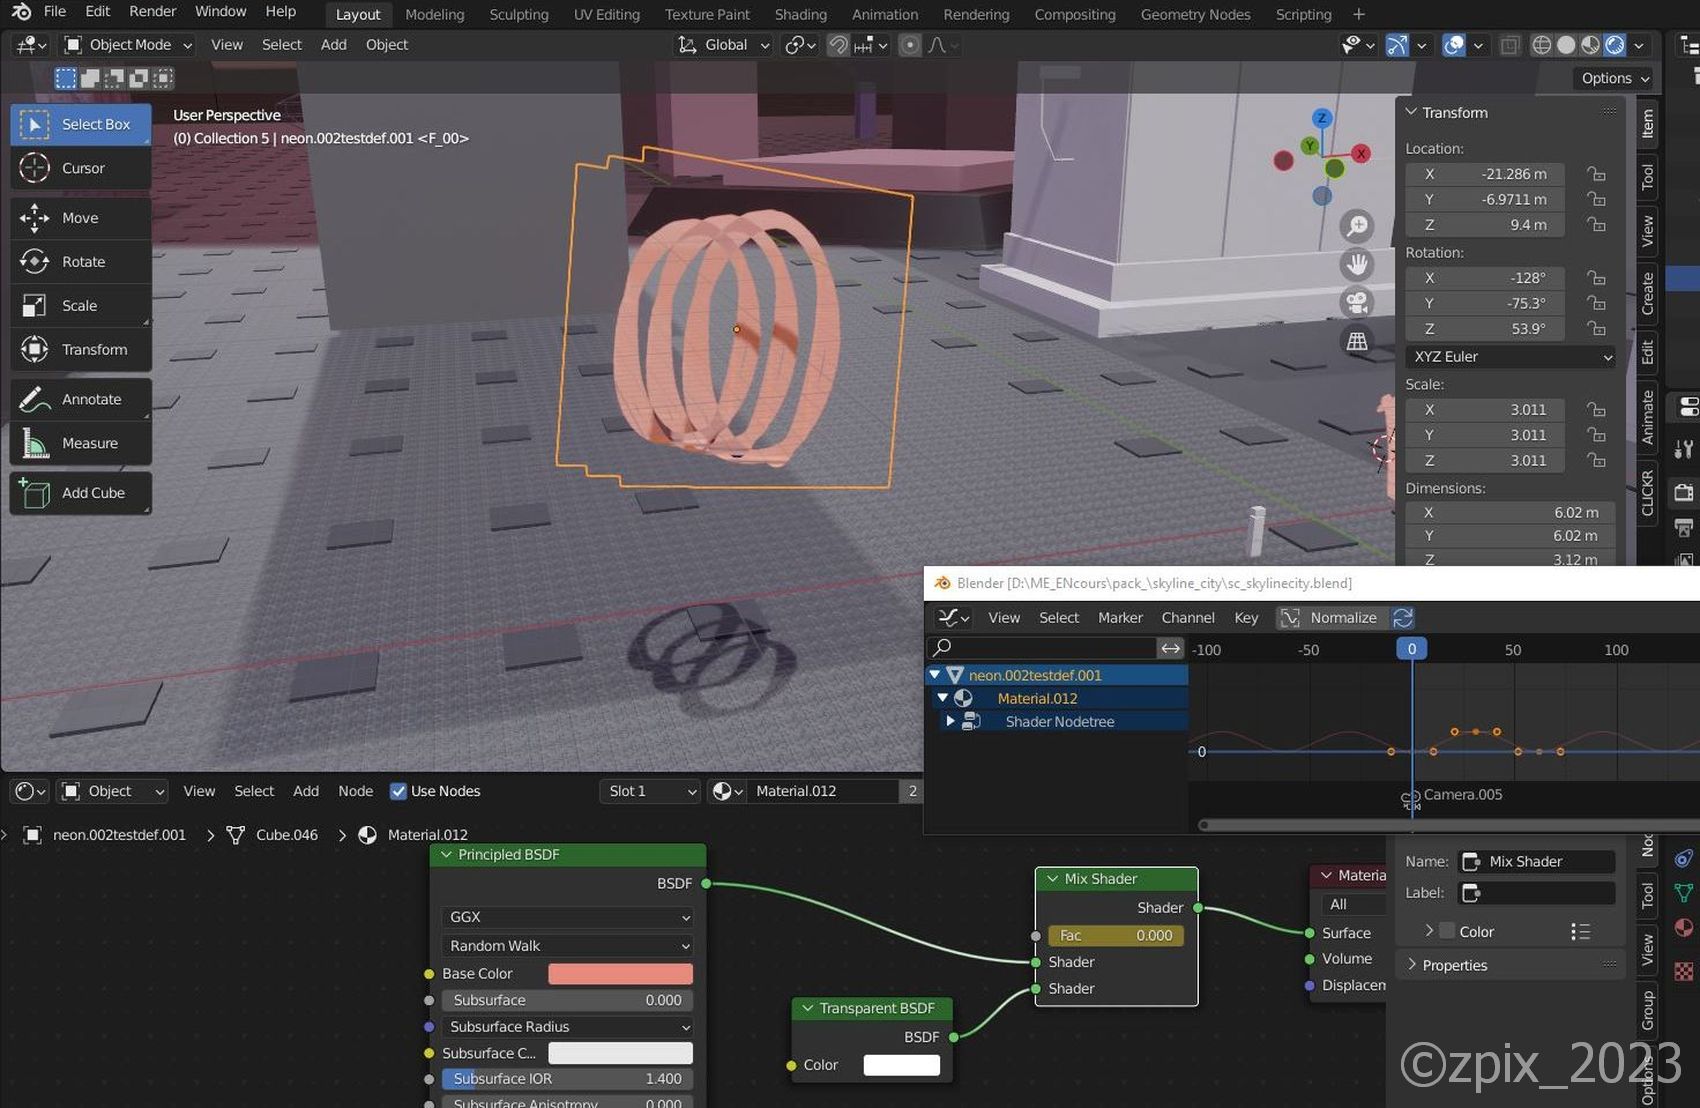Image resolution: width=1700 pixels, height=1108 pixels.
Task: Switch to the Shading workspace tab
Action: coord(800,15)
